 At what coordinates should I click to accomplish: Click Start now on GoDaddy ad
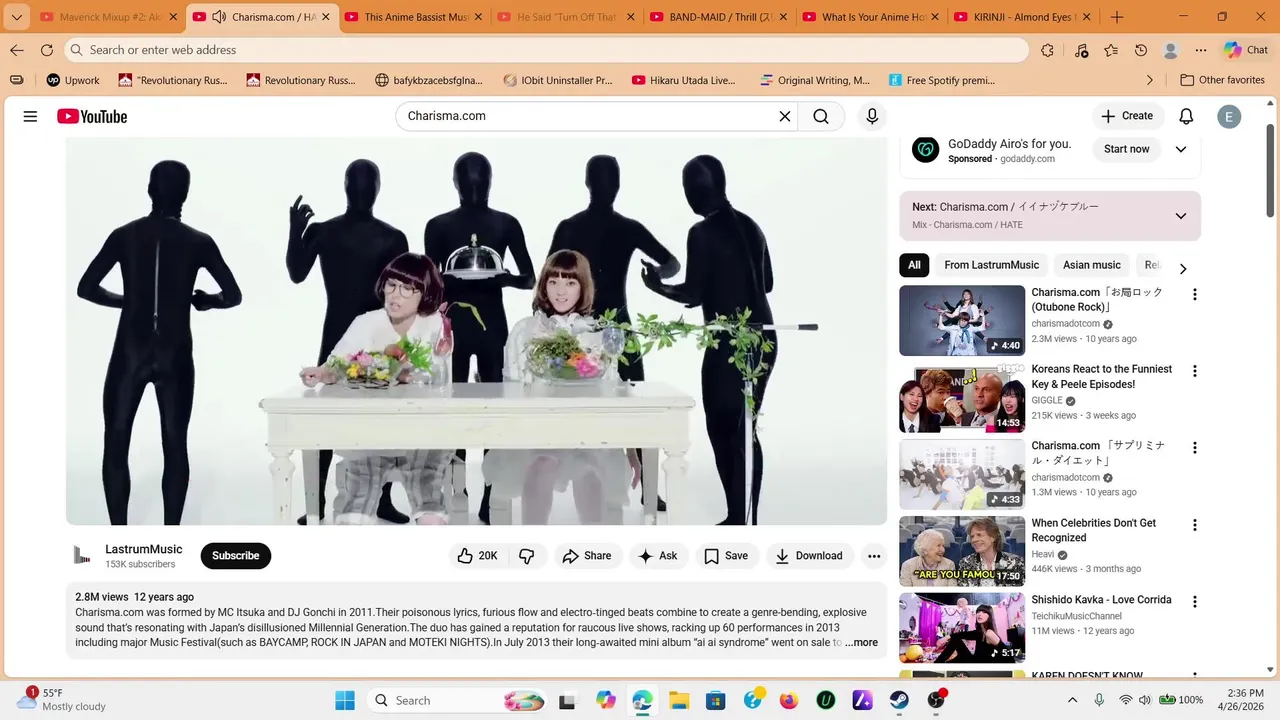click(x=1127, y=149)
